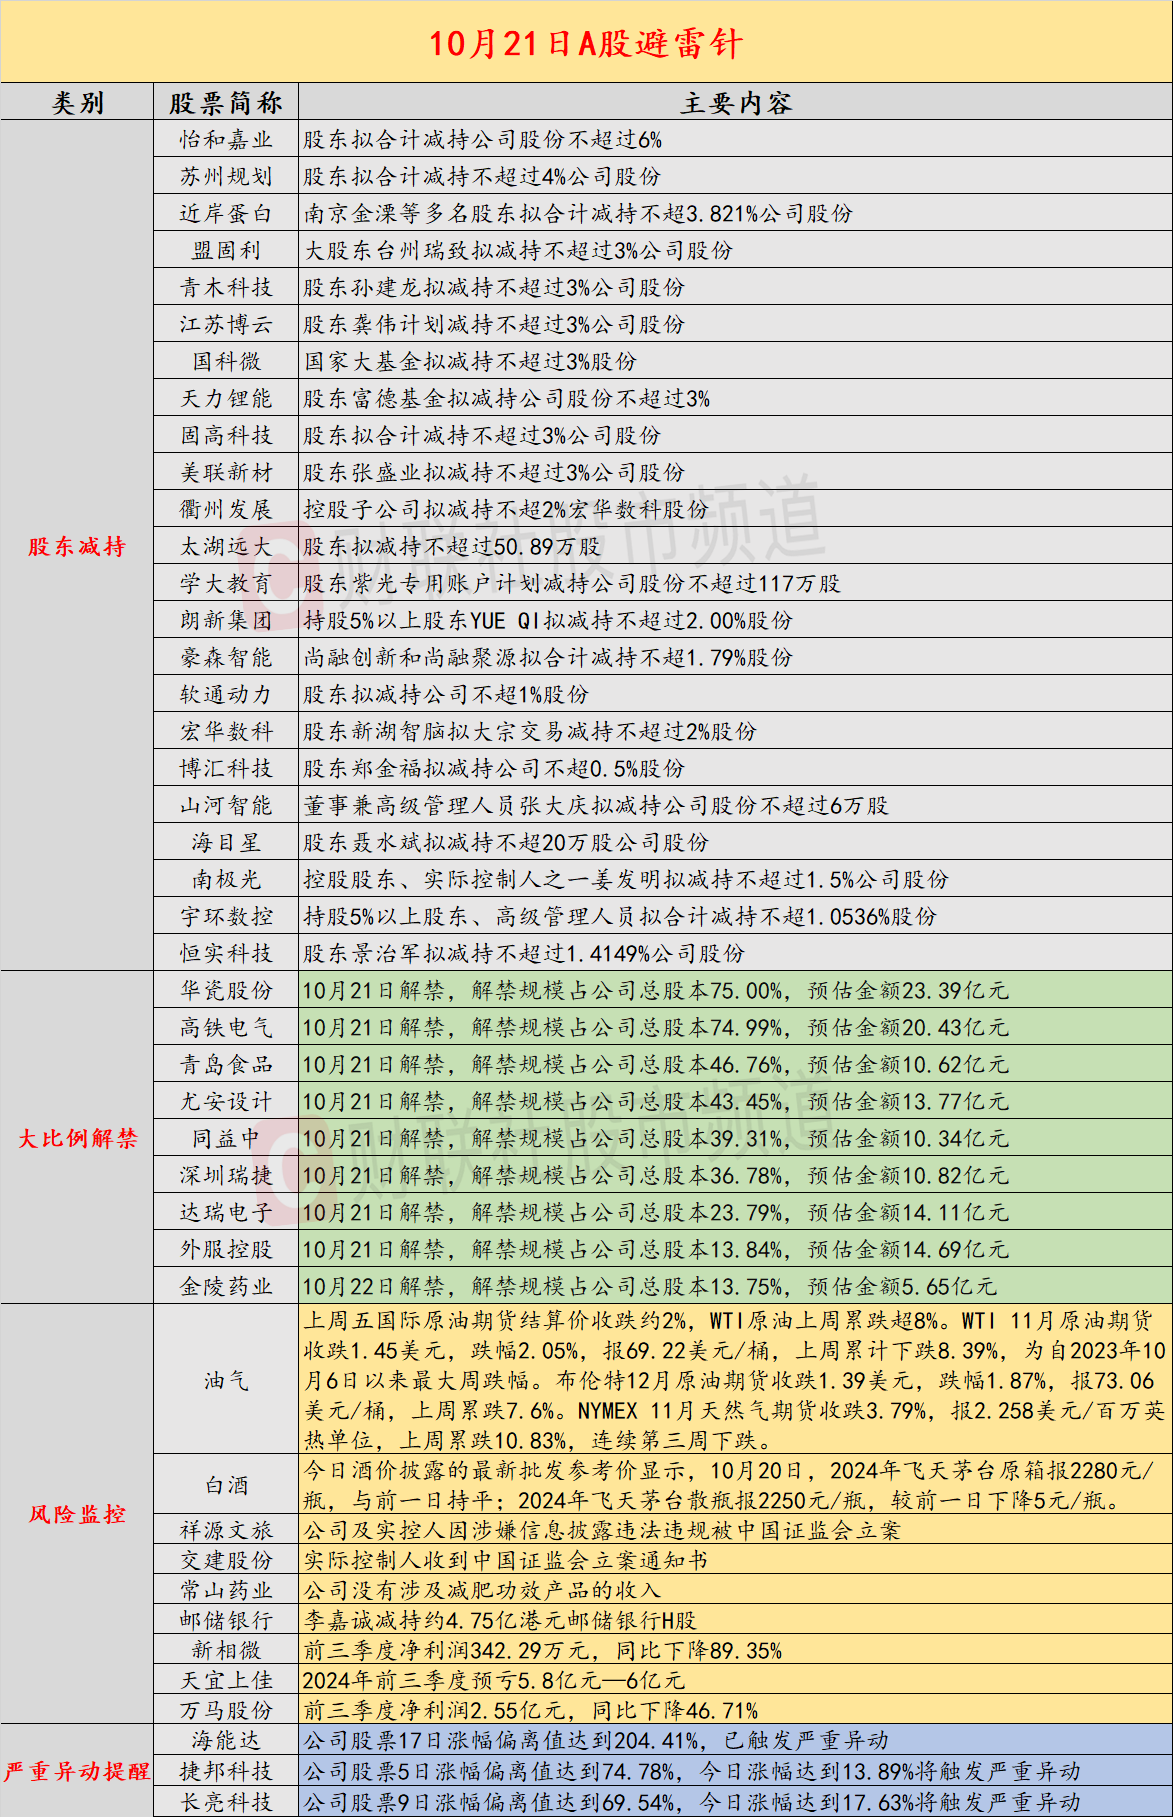The height and width of the screenshot is (1817, 1173).
Task: Select the stock name "近岸蛋白"
Action: click(226, 214)
